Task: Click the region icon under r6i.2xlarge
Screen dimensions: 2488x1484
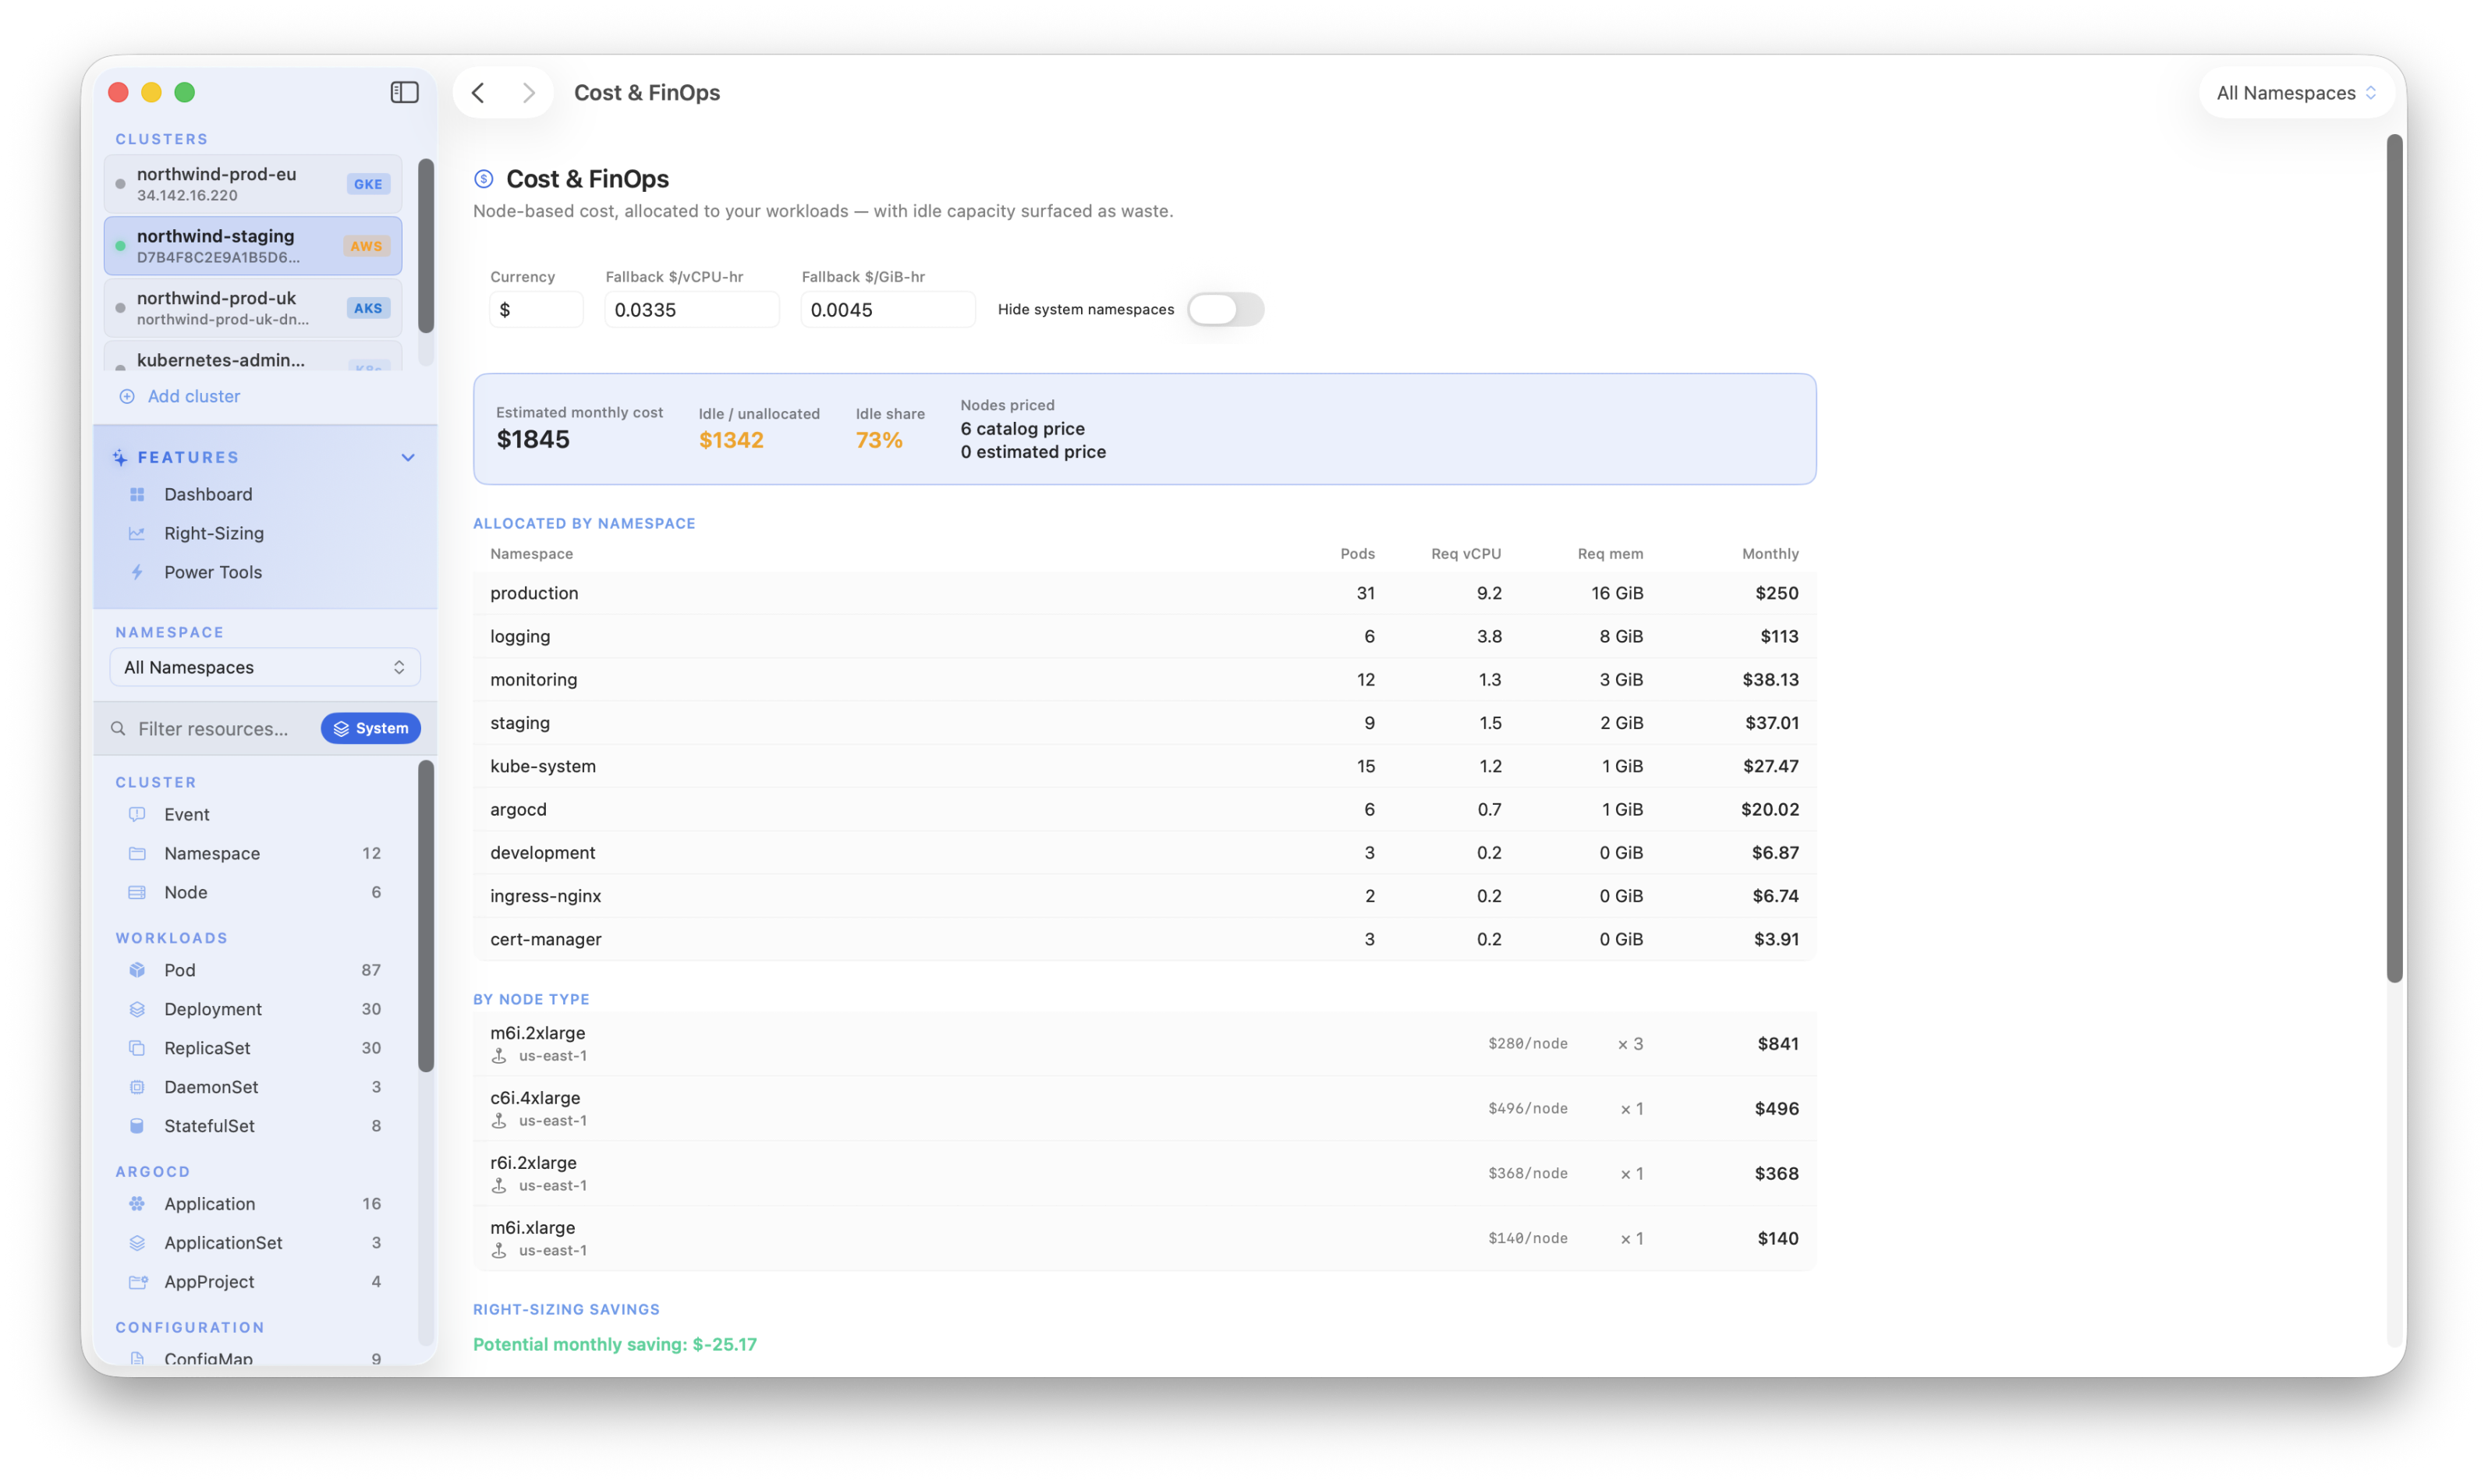Action: click(x=499, y=1186)
